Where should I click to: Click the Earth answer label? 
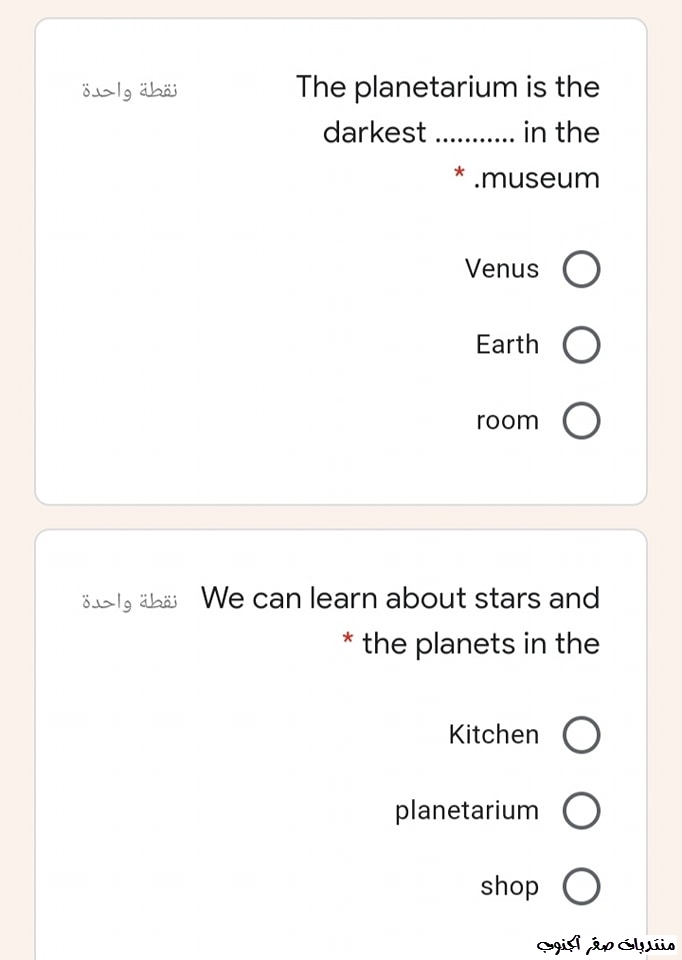pos(507,345)
